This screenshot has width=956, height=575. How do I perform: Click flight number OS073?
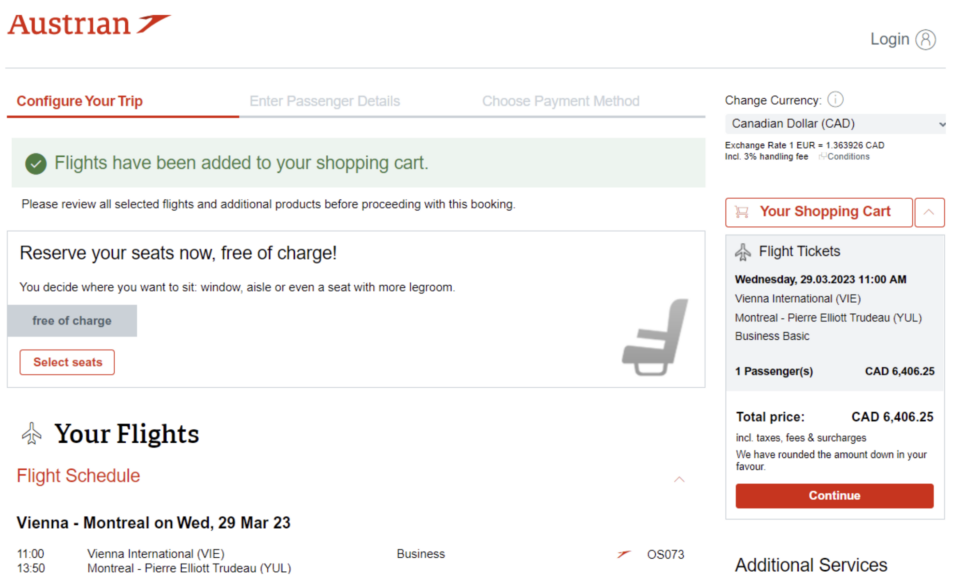pyautogui.click(x=665, y=555)
